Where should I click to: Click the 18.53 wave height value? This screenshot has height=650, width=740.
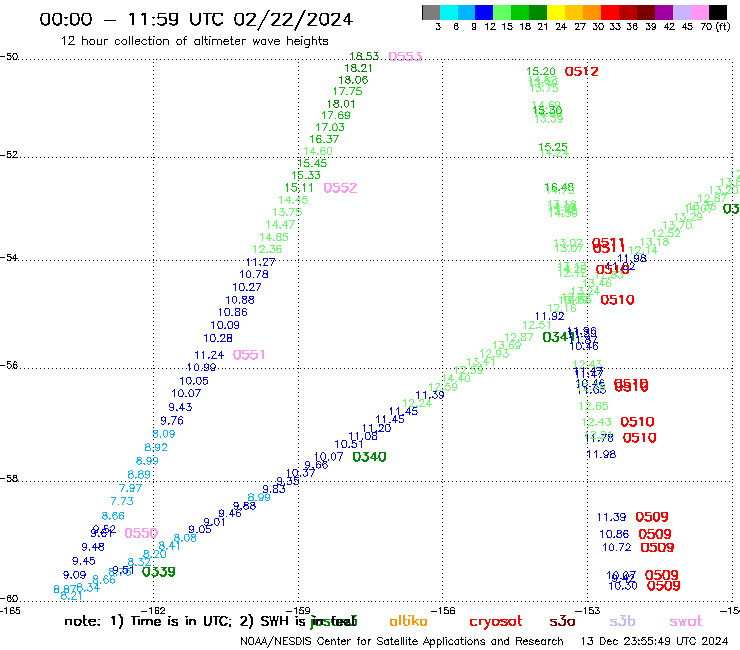[364, 56]
